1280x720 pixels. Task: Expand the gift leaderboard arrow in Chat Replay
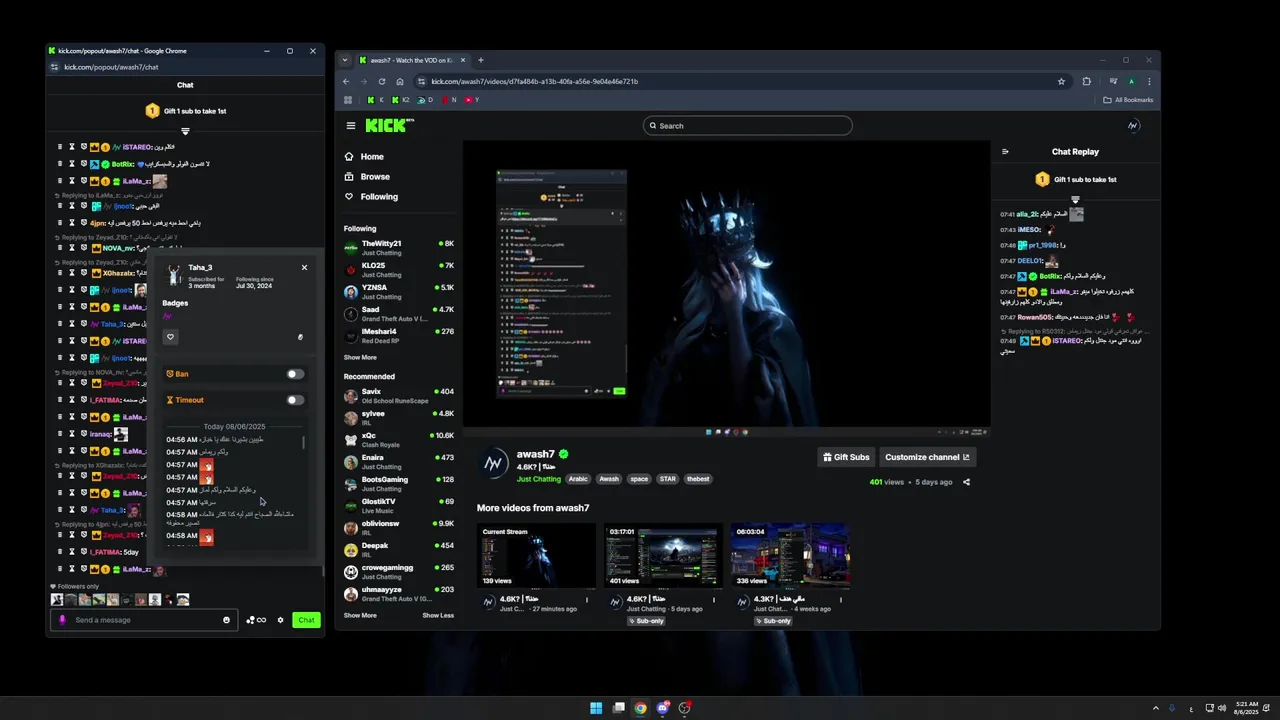click(x=1075, y=199)
